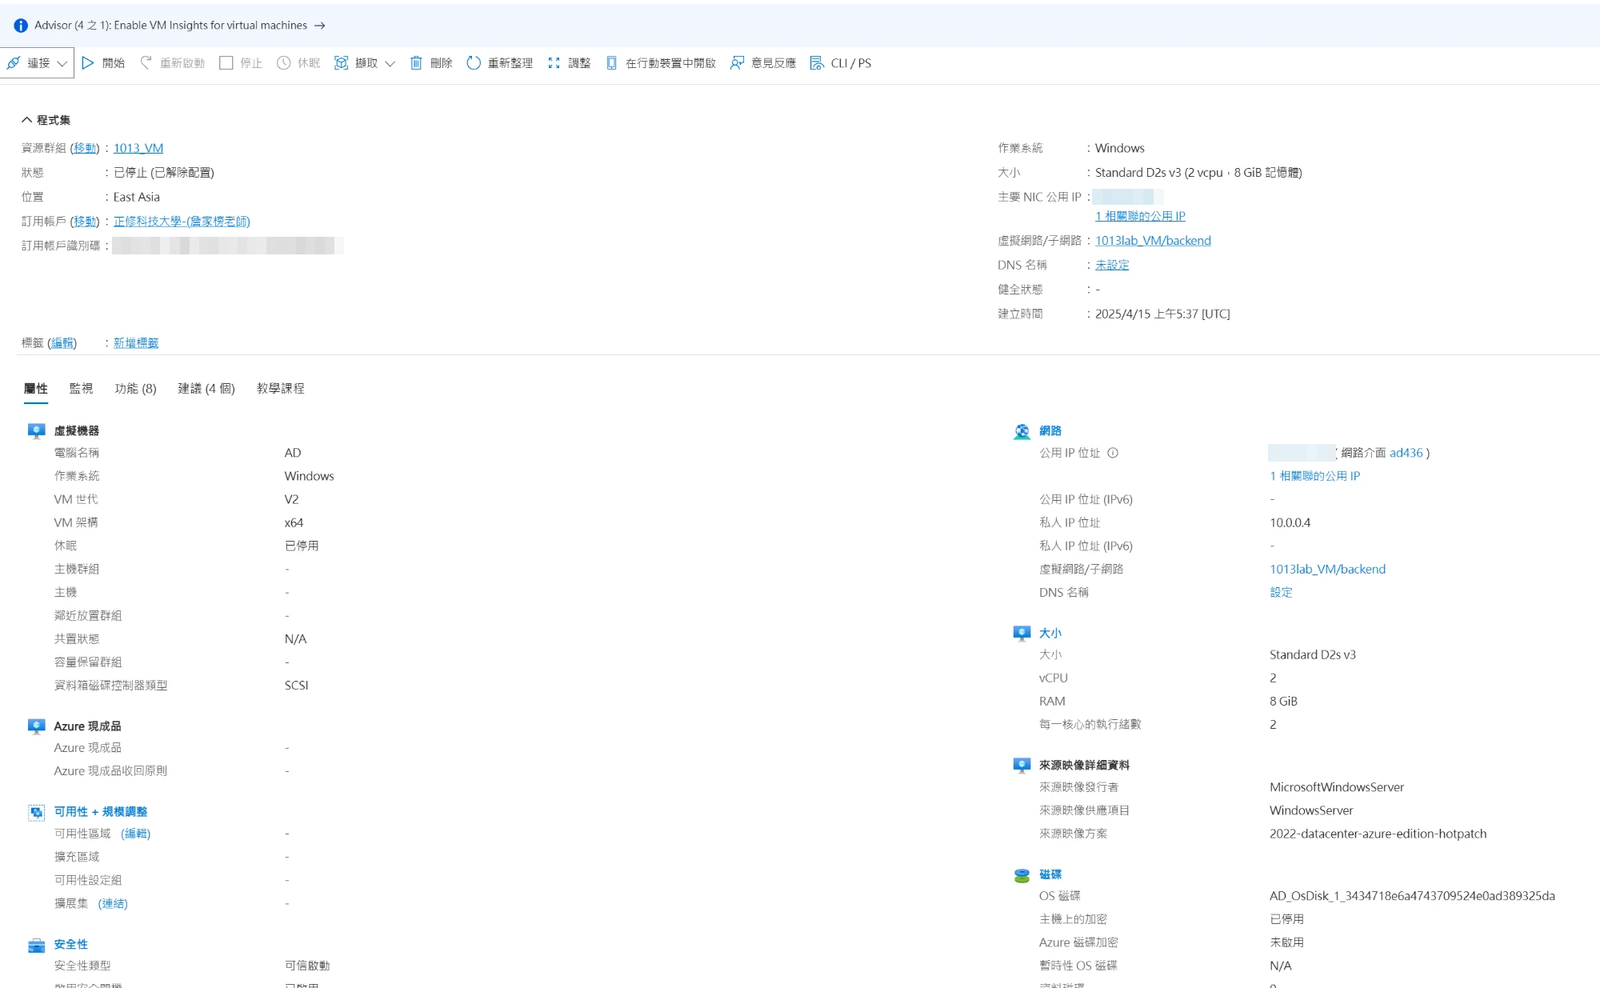Click the Restart (重新啟動) icon

coord(146,63)
